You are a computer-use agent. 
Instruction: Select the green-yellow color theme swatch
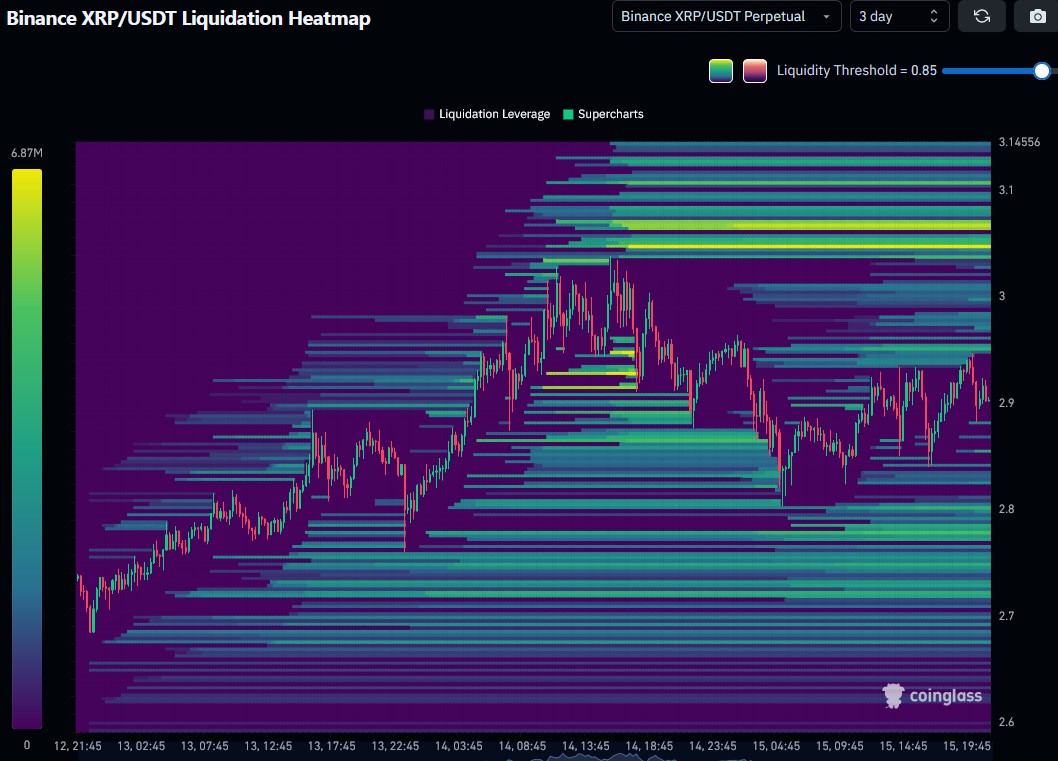(721, 71)
